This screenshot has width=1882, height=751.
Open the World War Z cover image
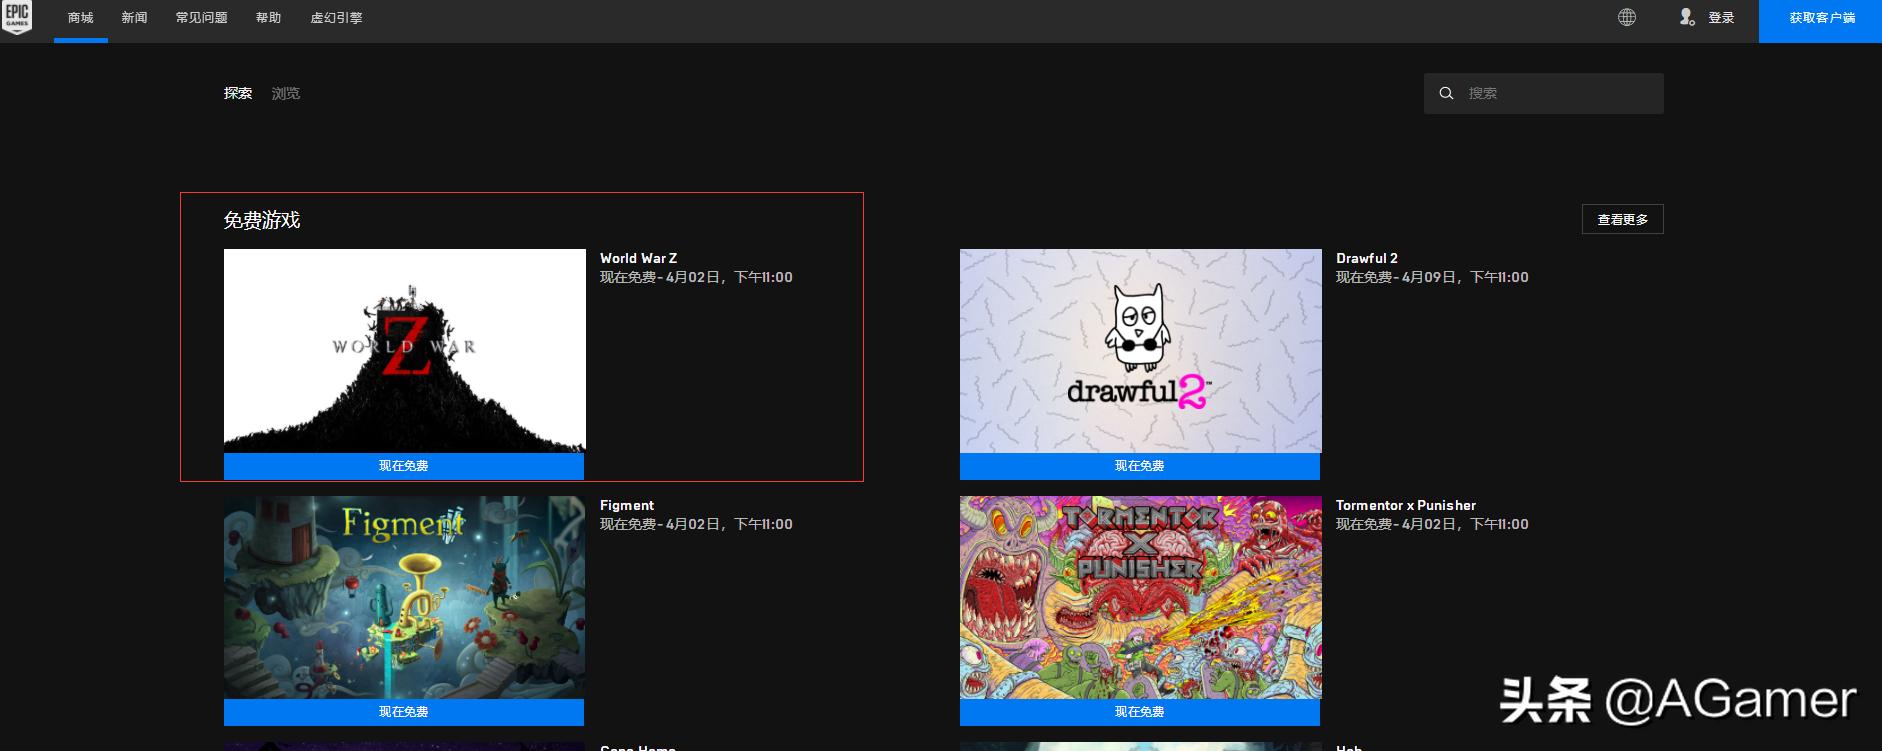(x=405, y=351)
